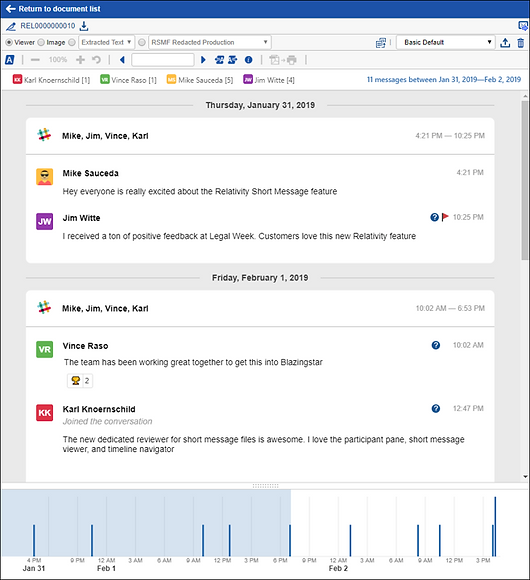This screenshot has width=530, height=580.
Task: Open the RSMF Redacted Production dropdown
Action: [210, 42]
